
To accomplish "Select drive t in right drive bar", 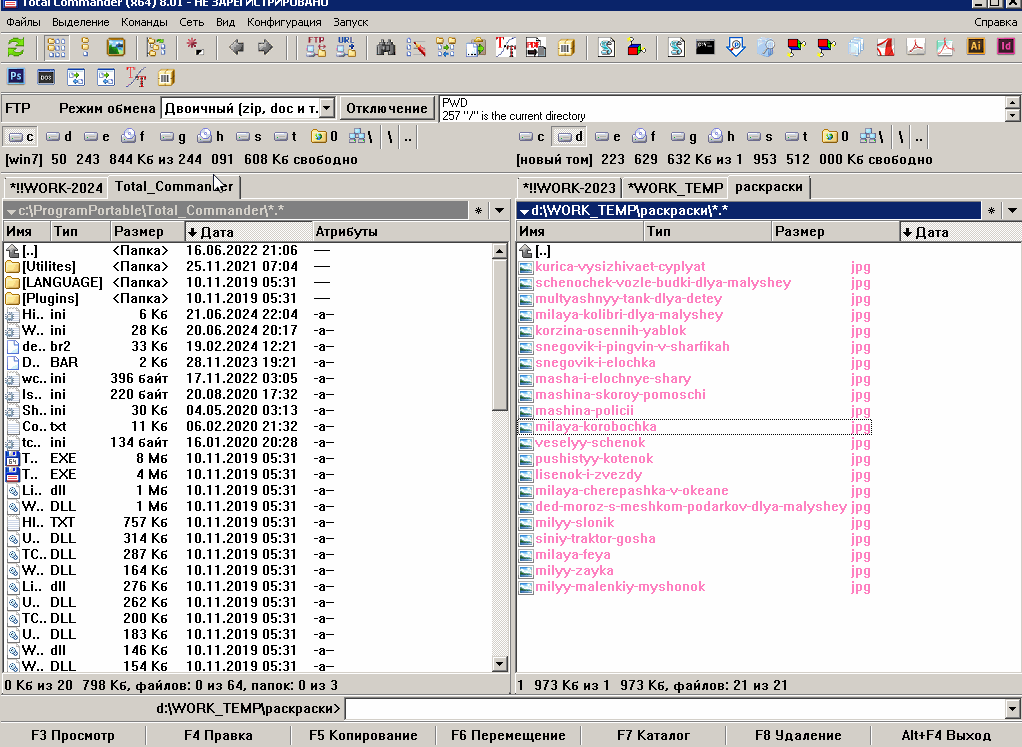I will click(x=797, y=137).
